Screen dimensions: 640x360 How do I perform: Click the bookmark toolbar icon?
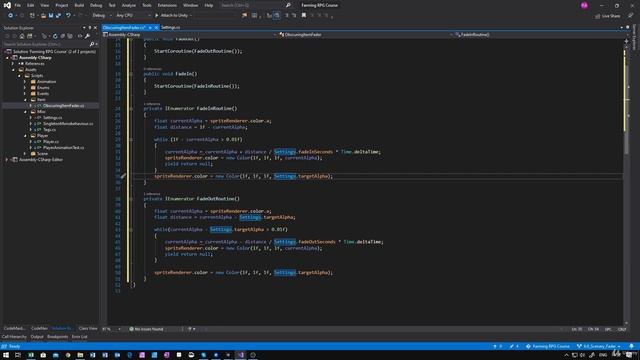point(304,16)
